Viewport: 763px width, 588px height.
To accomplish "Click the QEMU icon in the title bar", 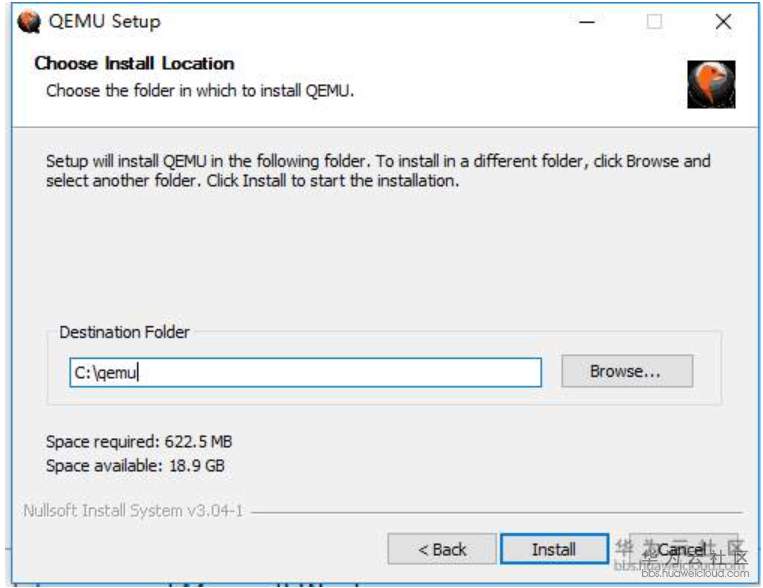I will (x=30, y=21).
